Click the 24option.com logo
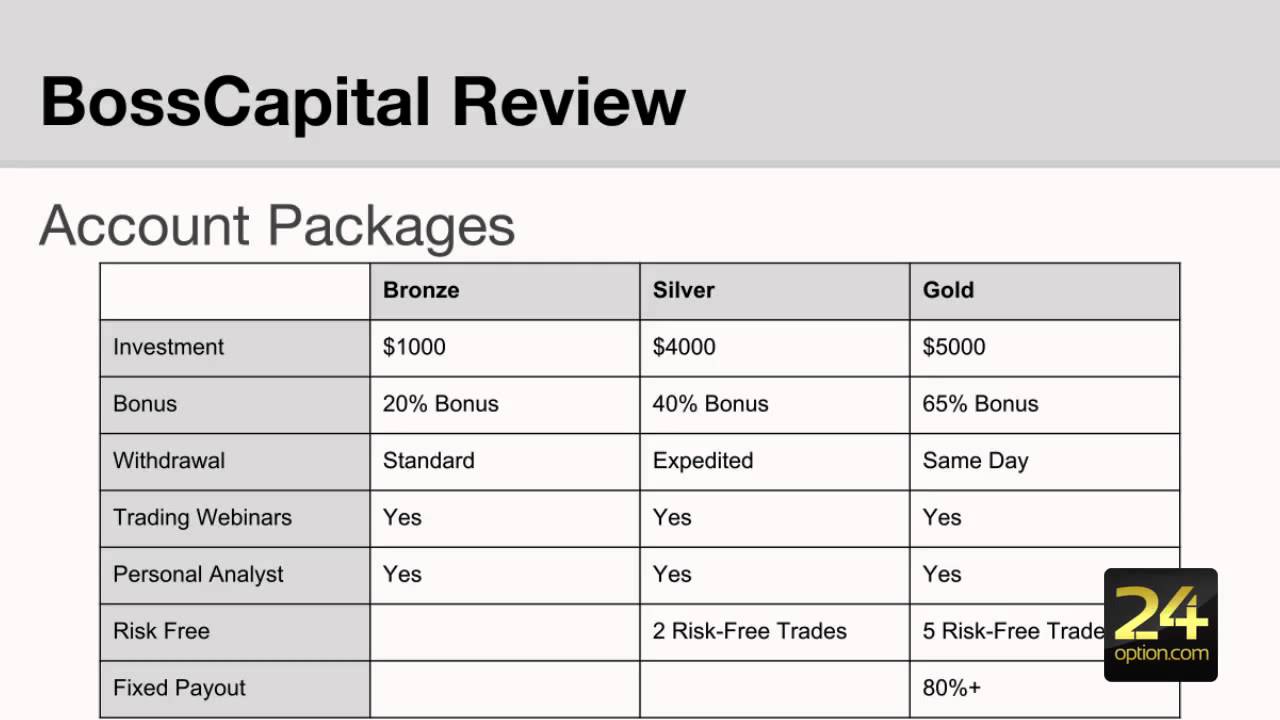 [1160, 625]
